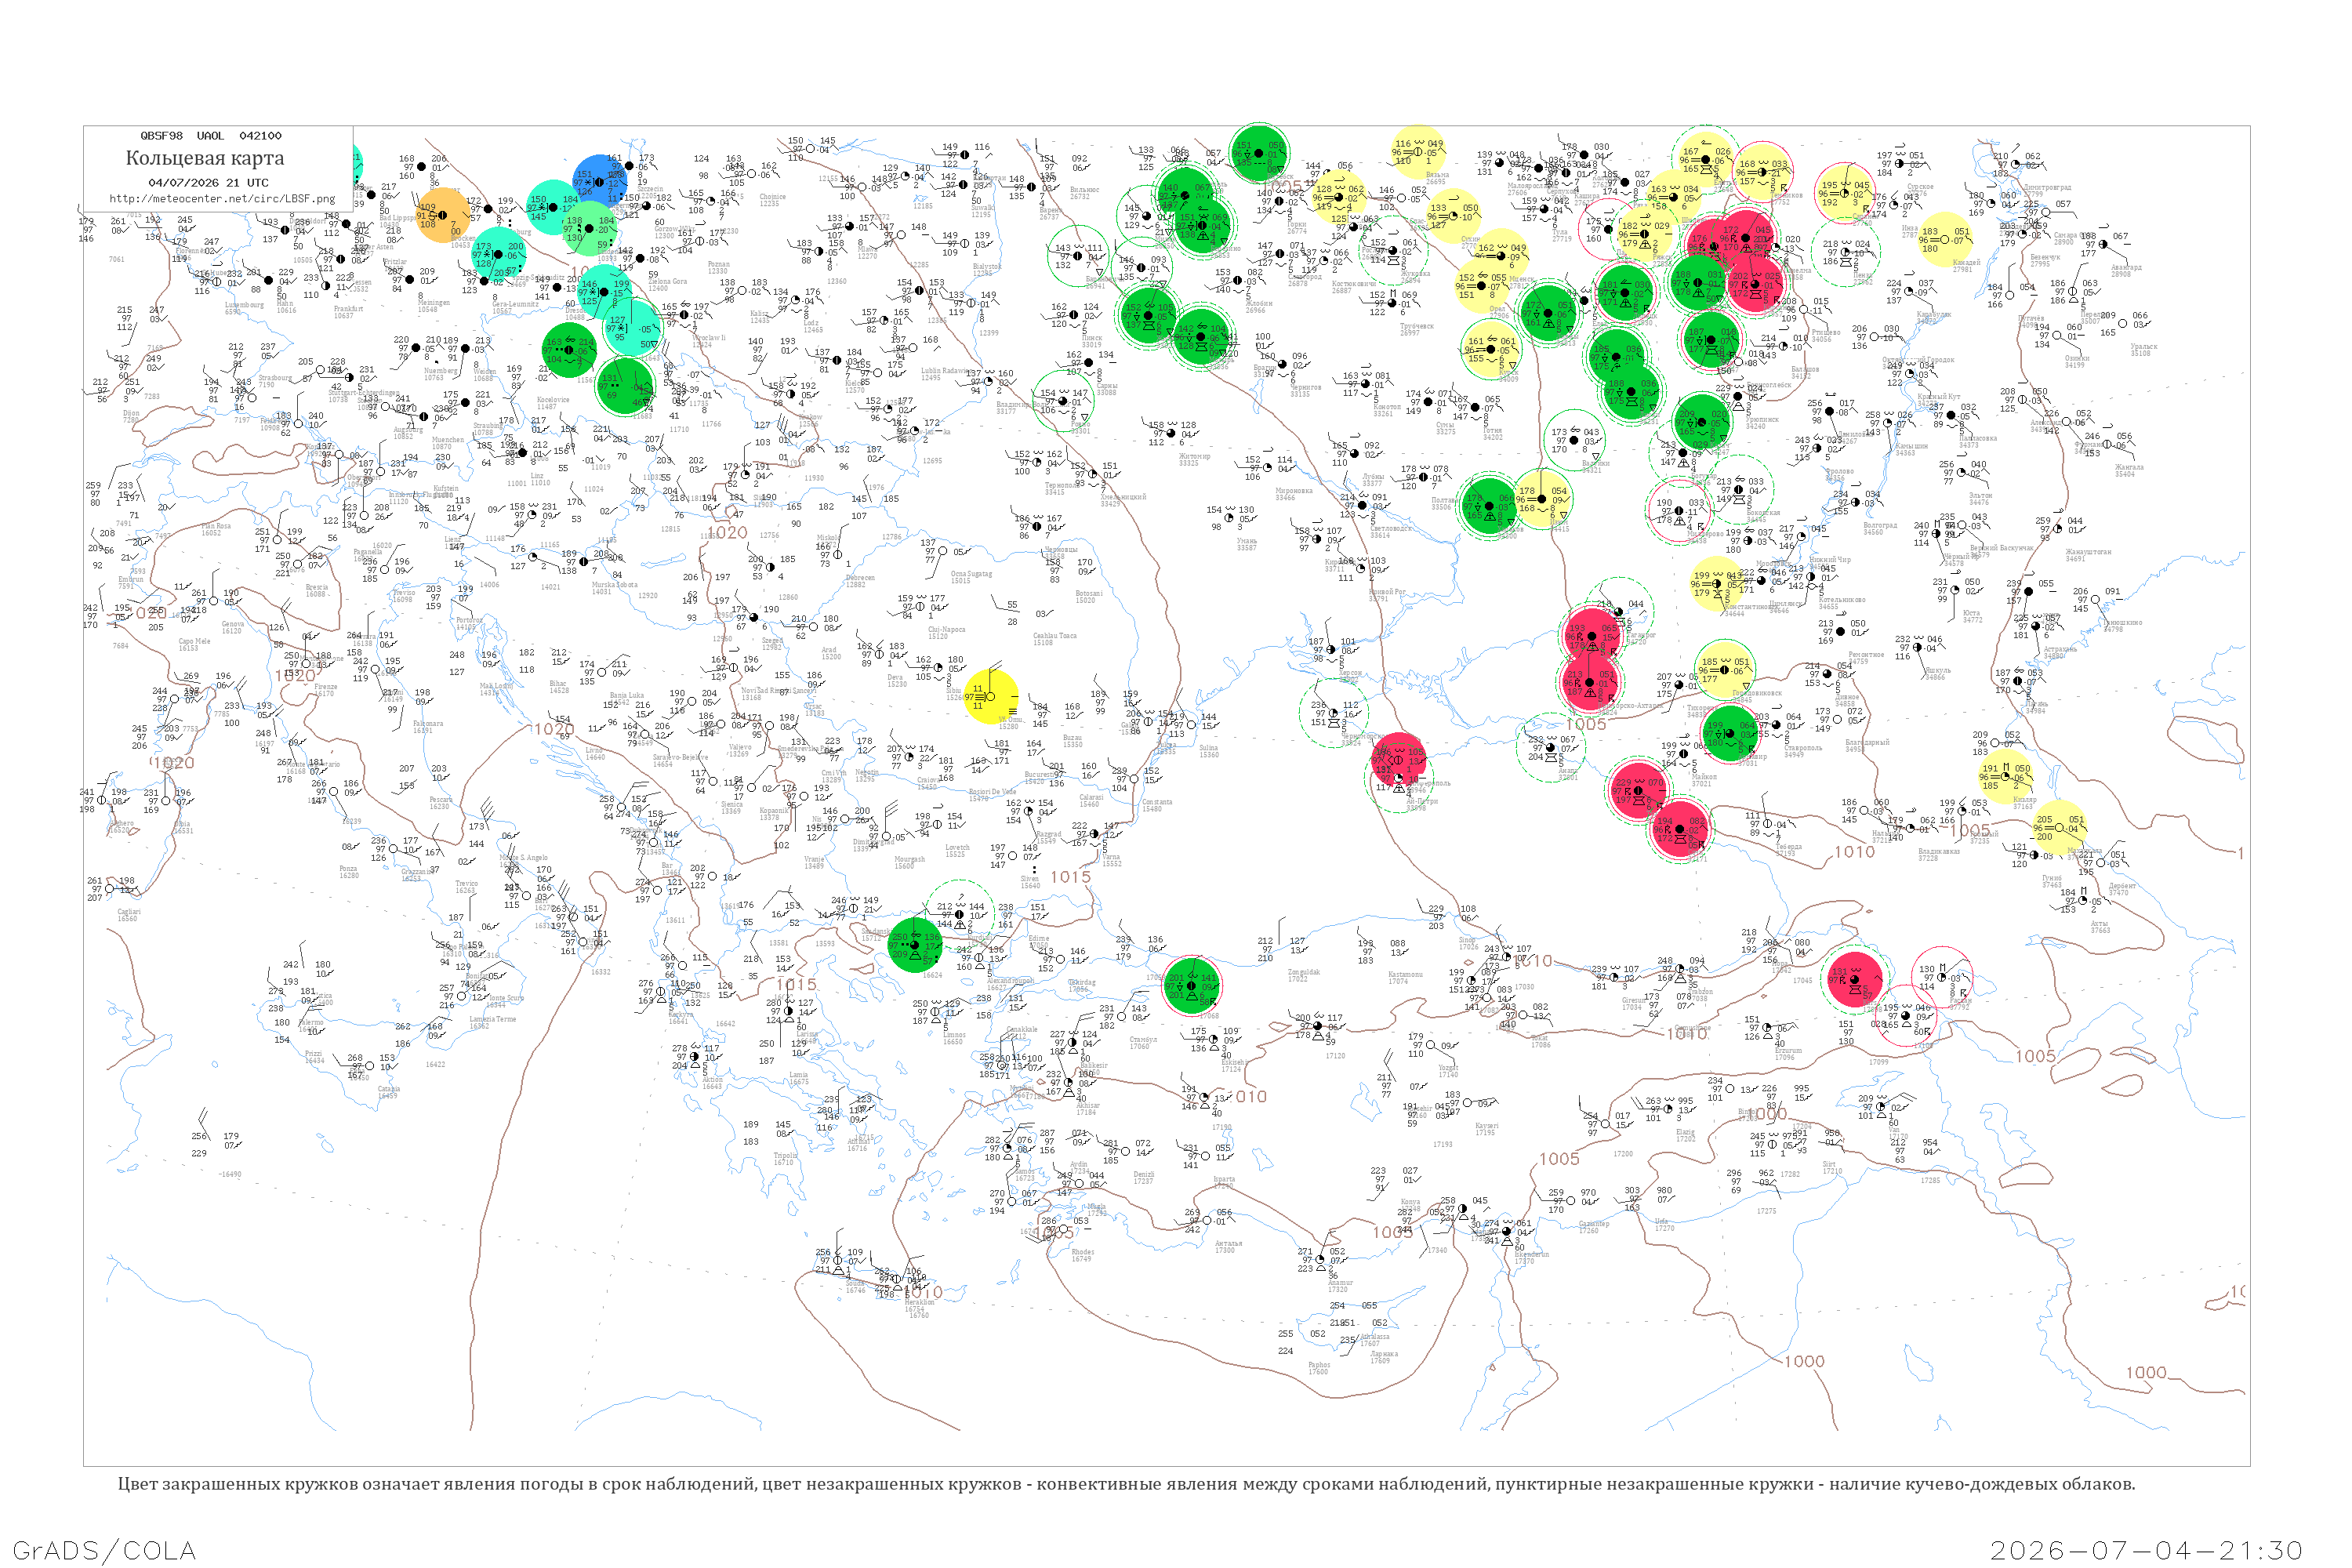Select the 'Frankfurt' station label
Image resolution: width=2352 pixels, height=1568 pixels.
tap(349, 309)
